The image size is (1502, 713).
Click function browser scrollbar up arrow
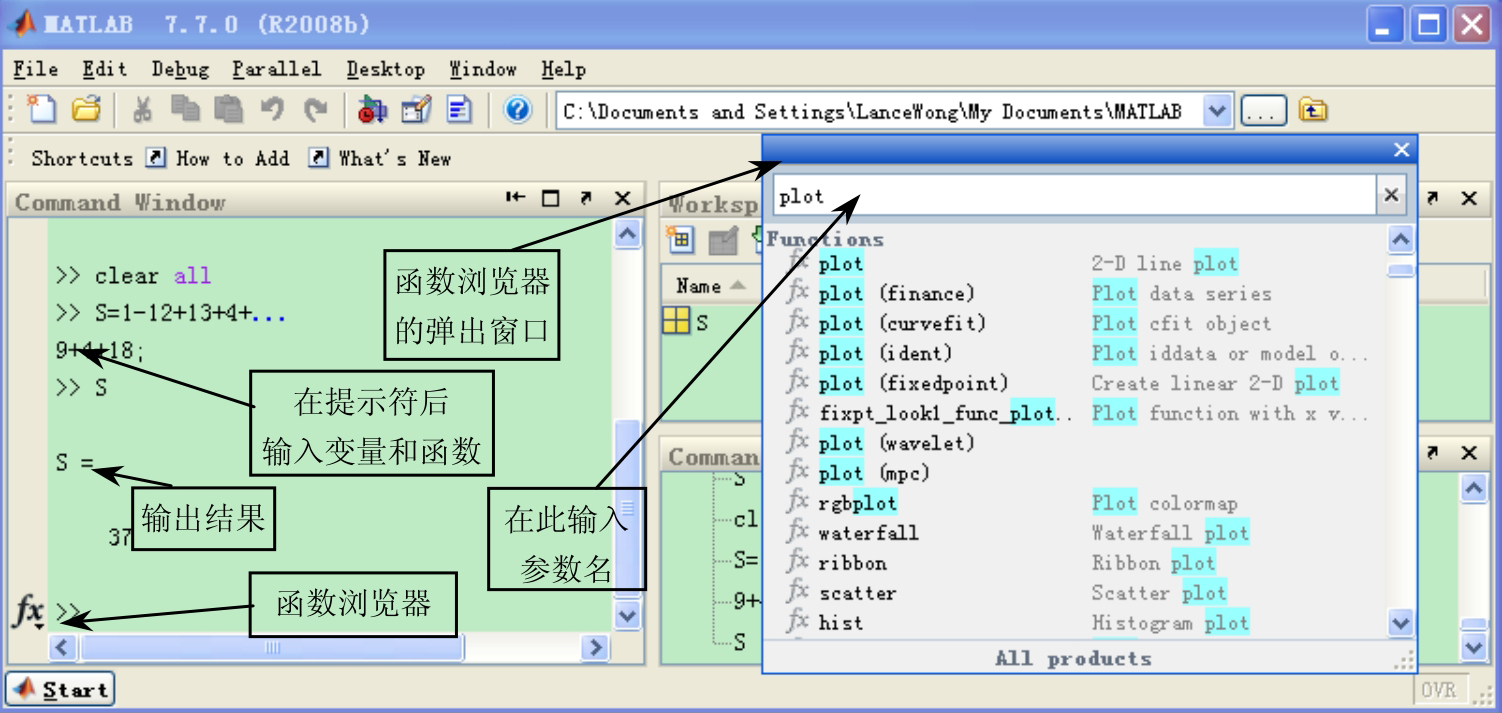[1402, 240]
